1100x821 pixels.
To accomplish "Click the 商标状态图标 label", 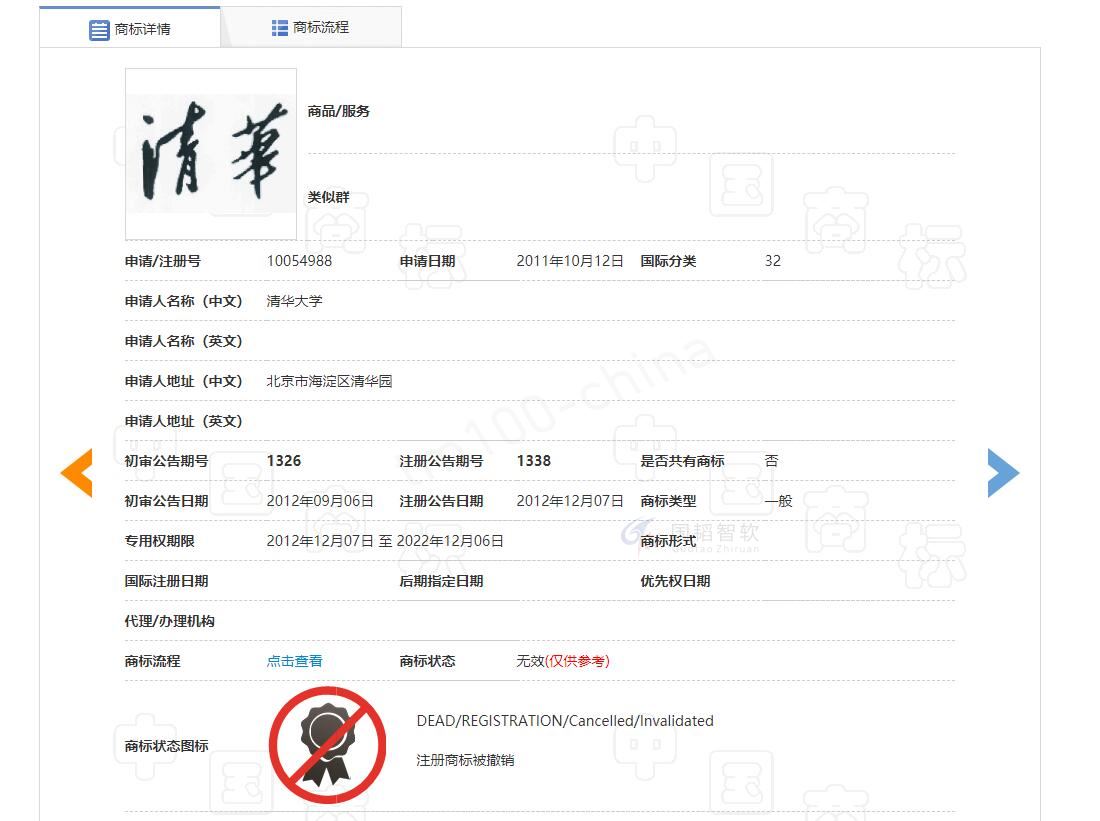I will pos(166,746).
